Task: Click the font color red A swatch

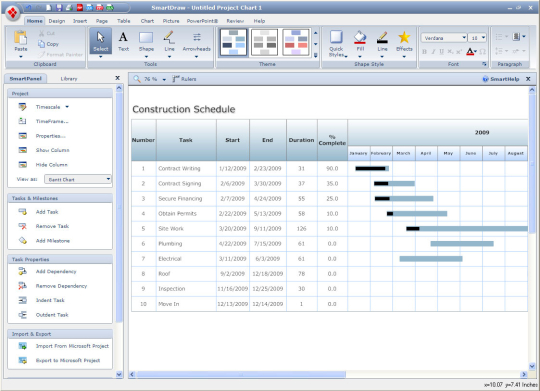Action: pyautogui.click(x=470, y=52)
